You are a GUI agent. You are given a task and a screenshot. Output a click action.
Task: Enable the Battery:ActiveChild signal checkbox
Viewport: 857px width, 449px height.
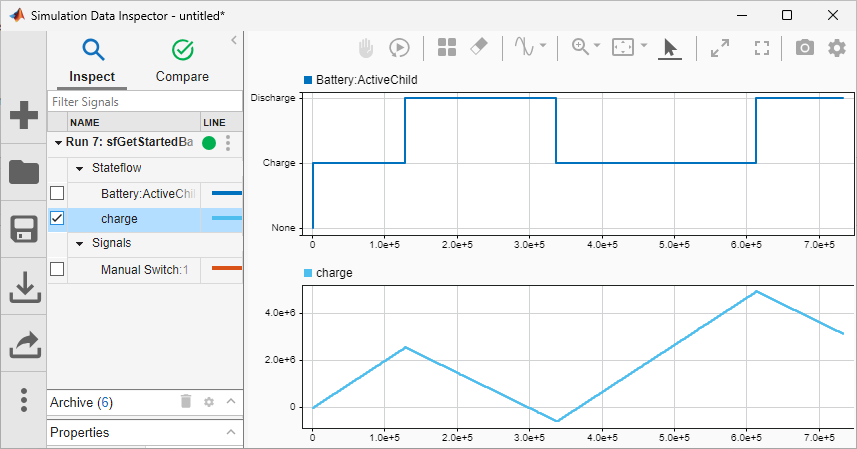click(57, 193)
